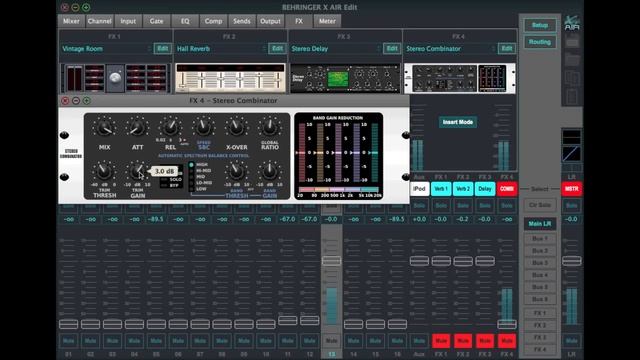Click the SBC speed knob

click(204, 128)
